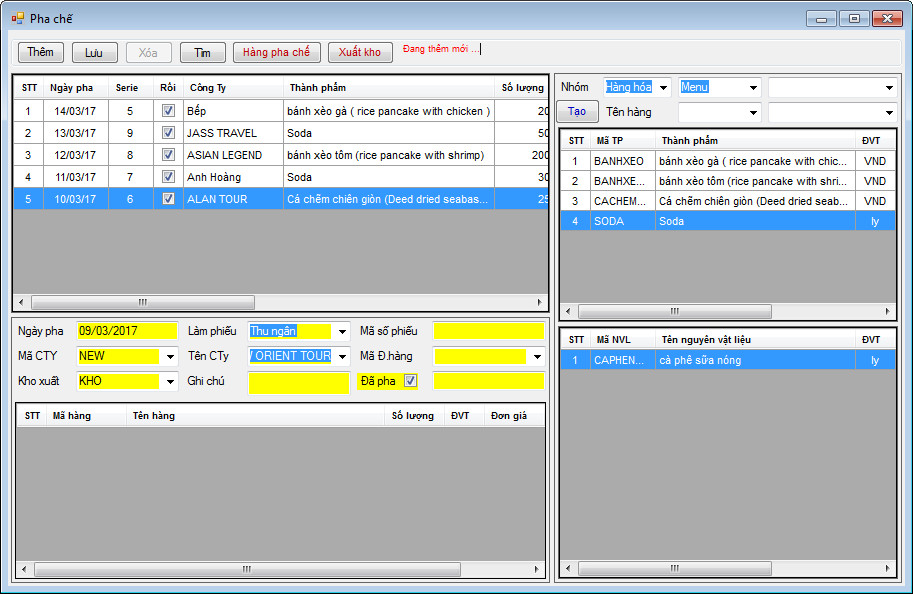Click the Số lượng header in detail grid

click(412, 415)
